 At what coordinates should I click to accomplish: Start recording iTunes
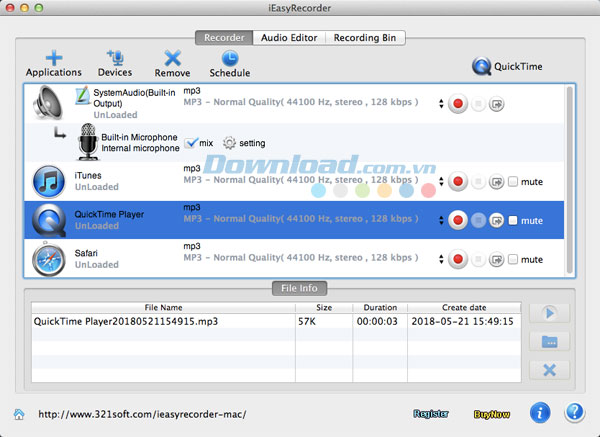click(458, 181)
